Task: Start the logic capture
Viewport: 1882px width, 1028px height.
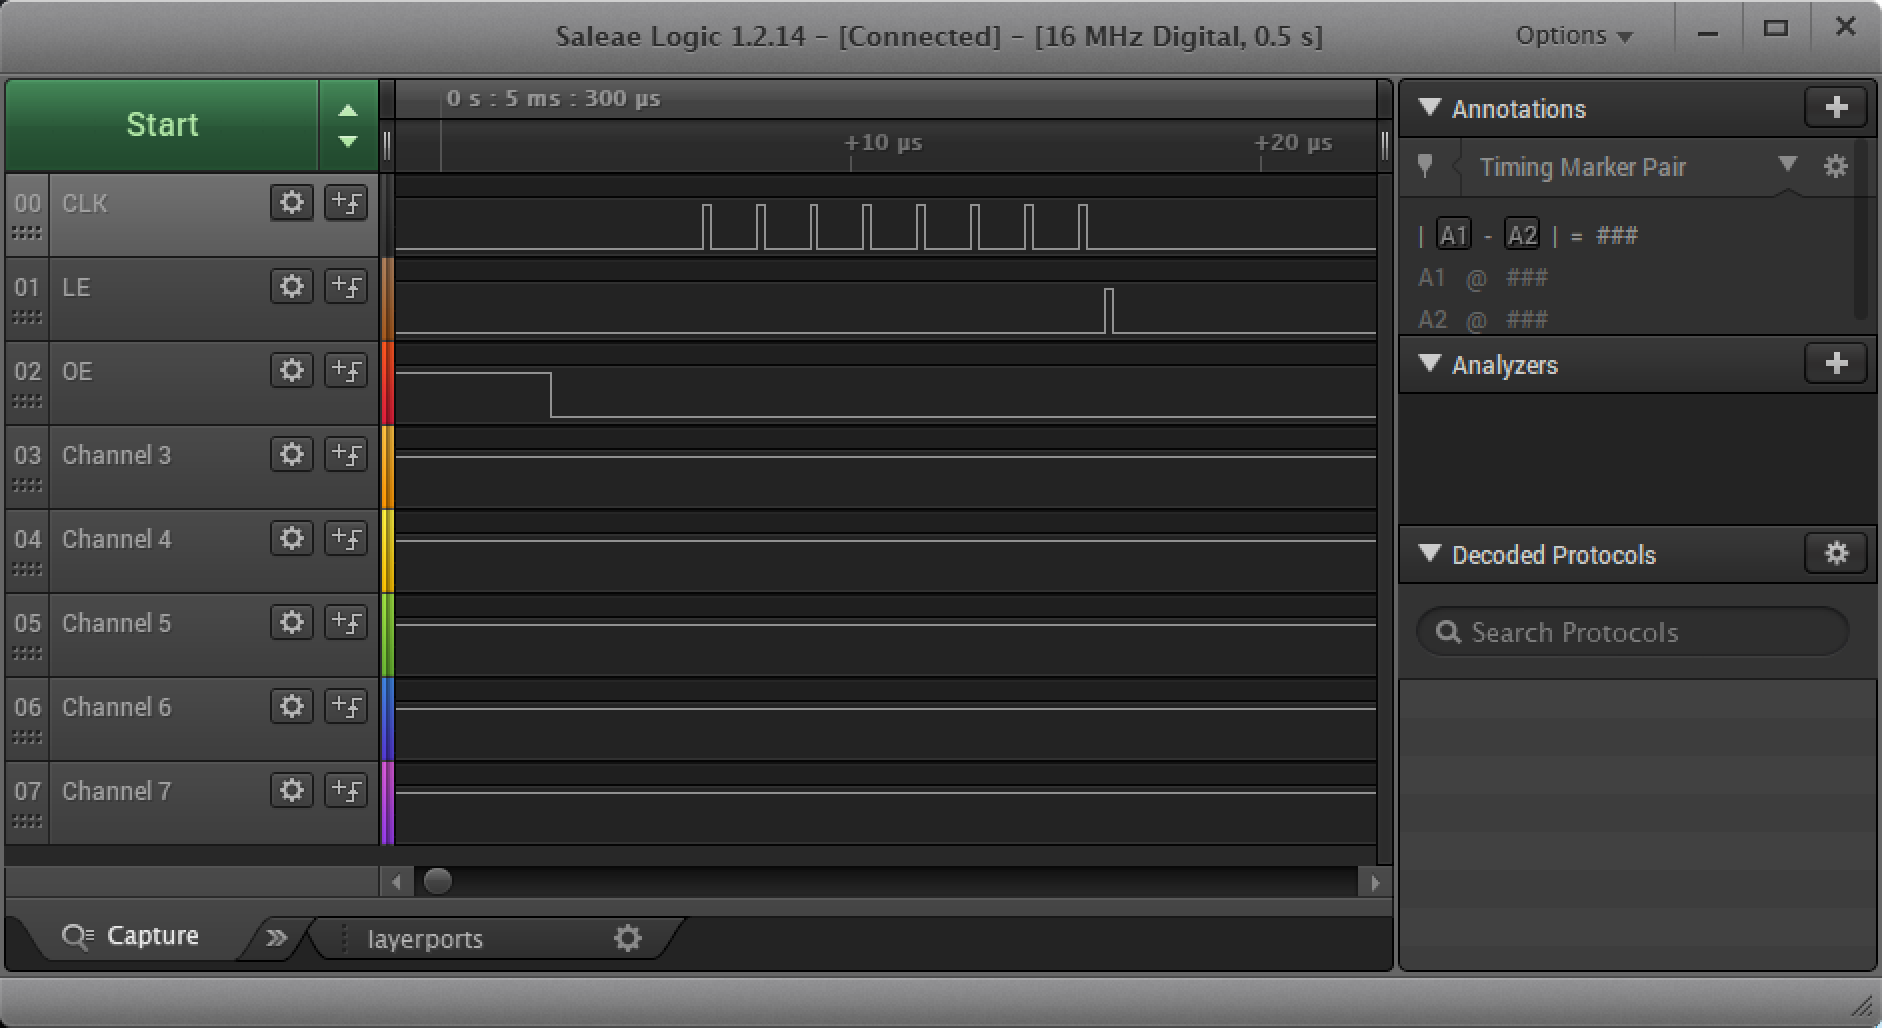Action: 162,125
